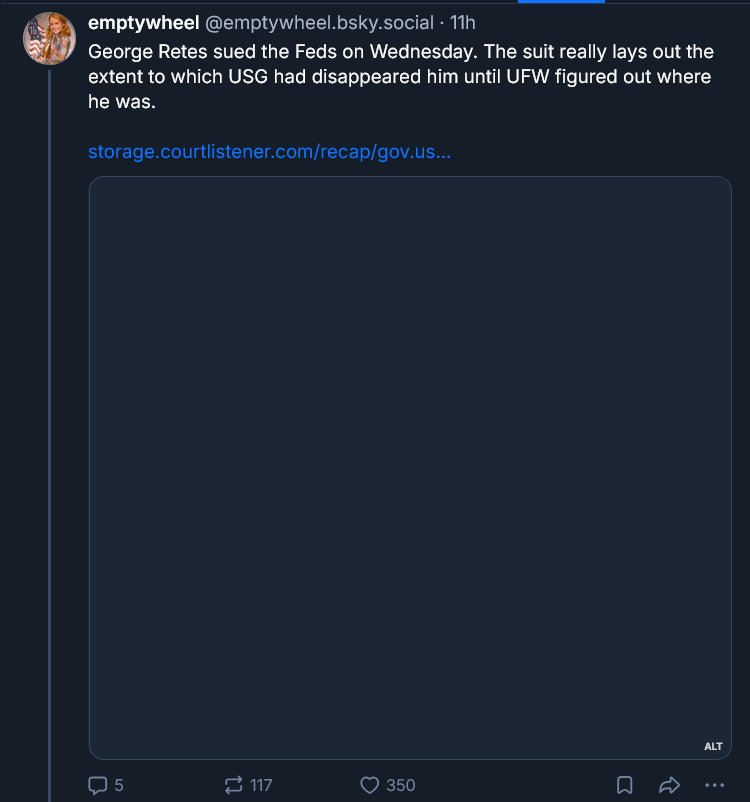Viewport: 750px width, 802px height.
Task: Click the vertical thread line below avatar
Action: pyautogui.click(x=49, y=400)
